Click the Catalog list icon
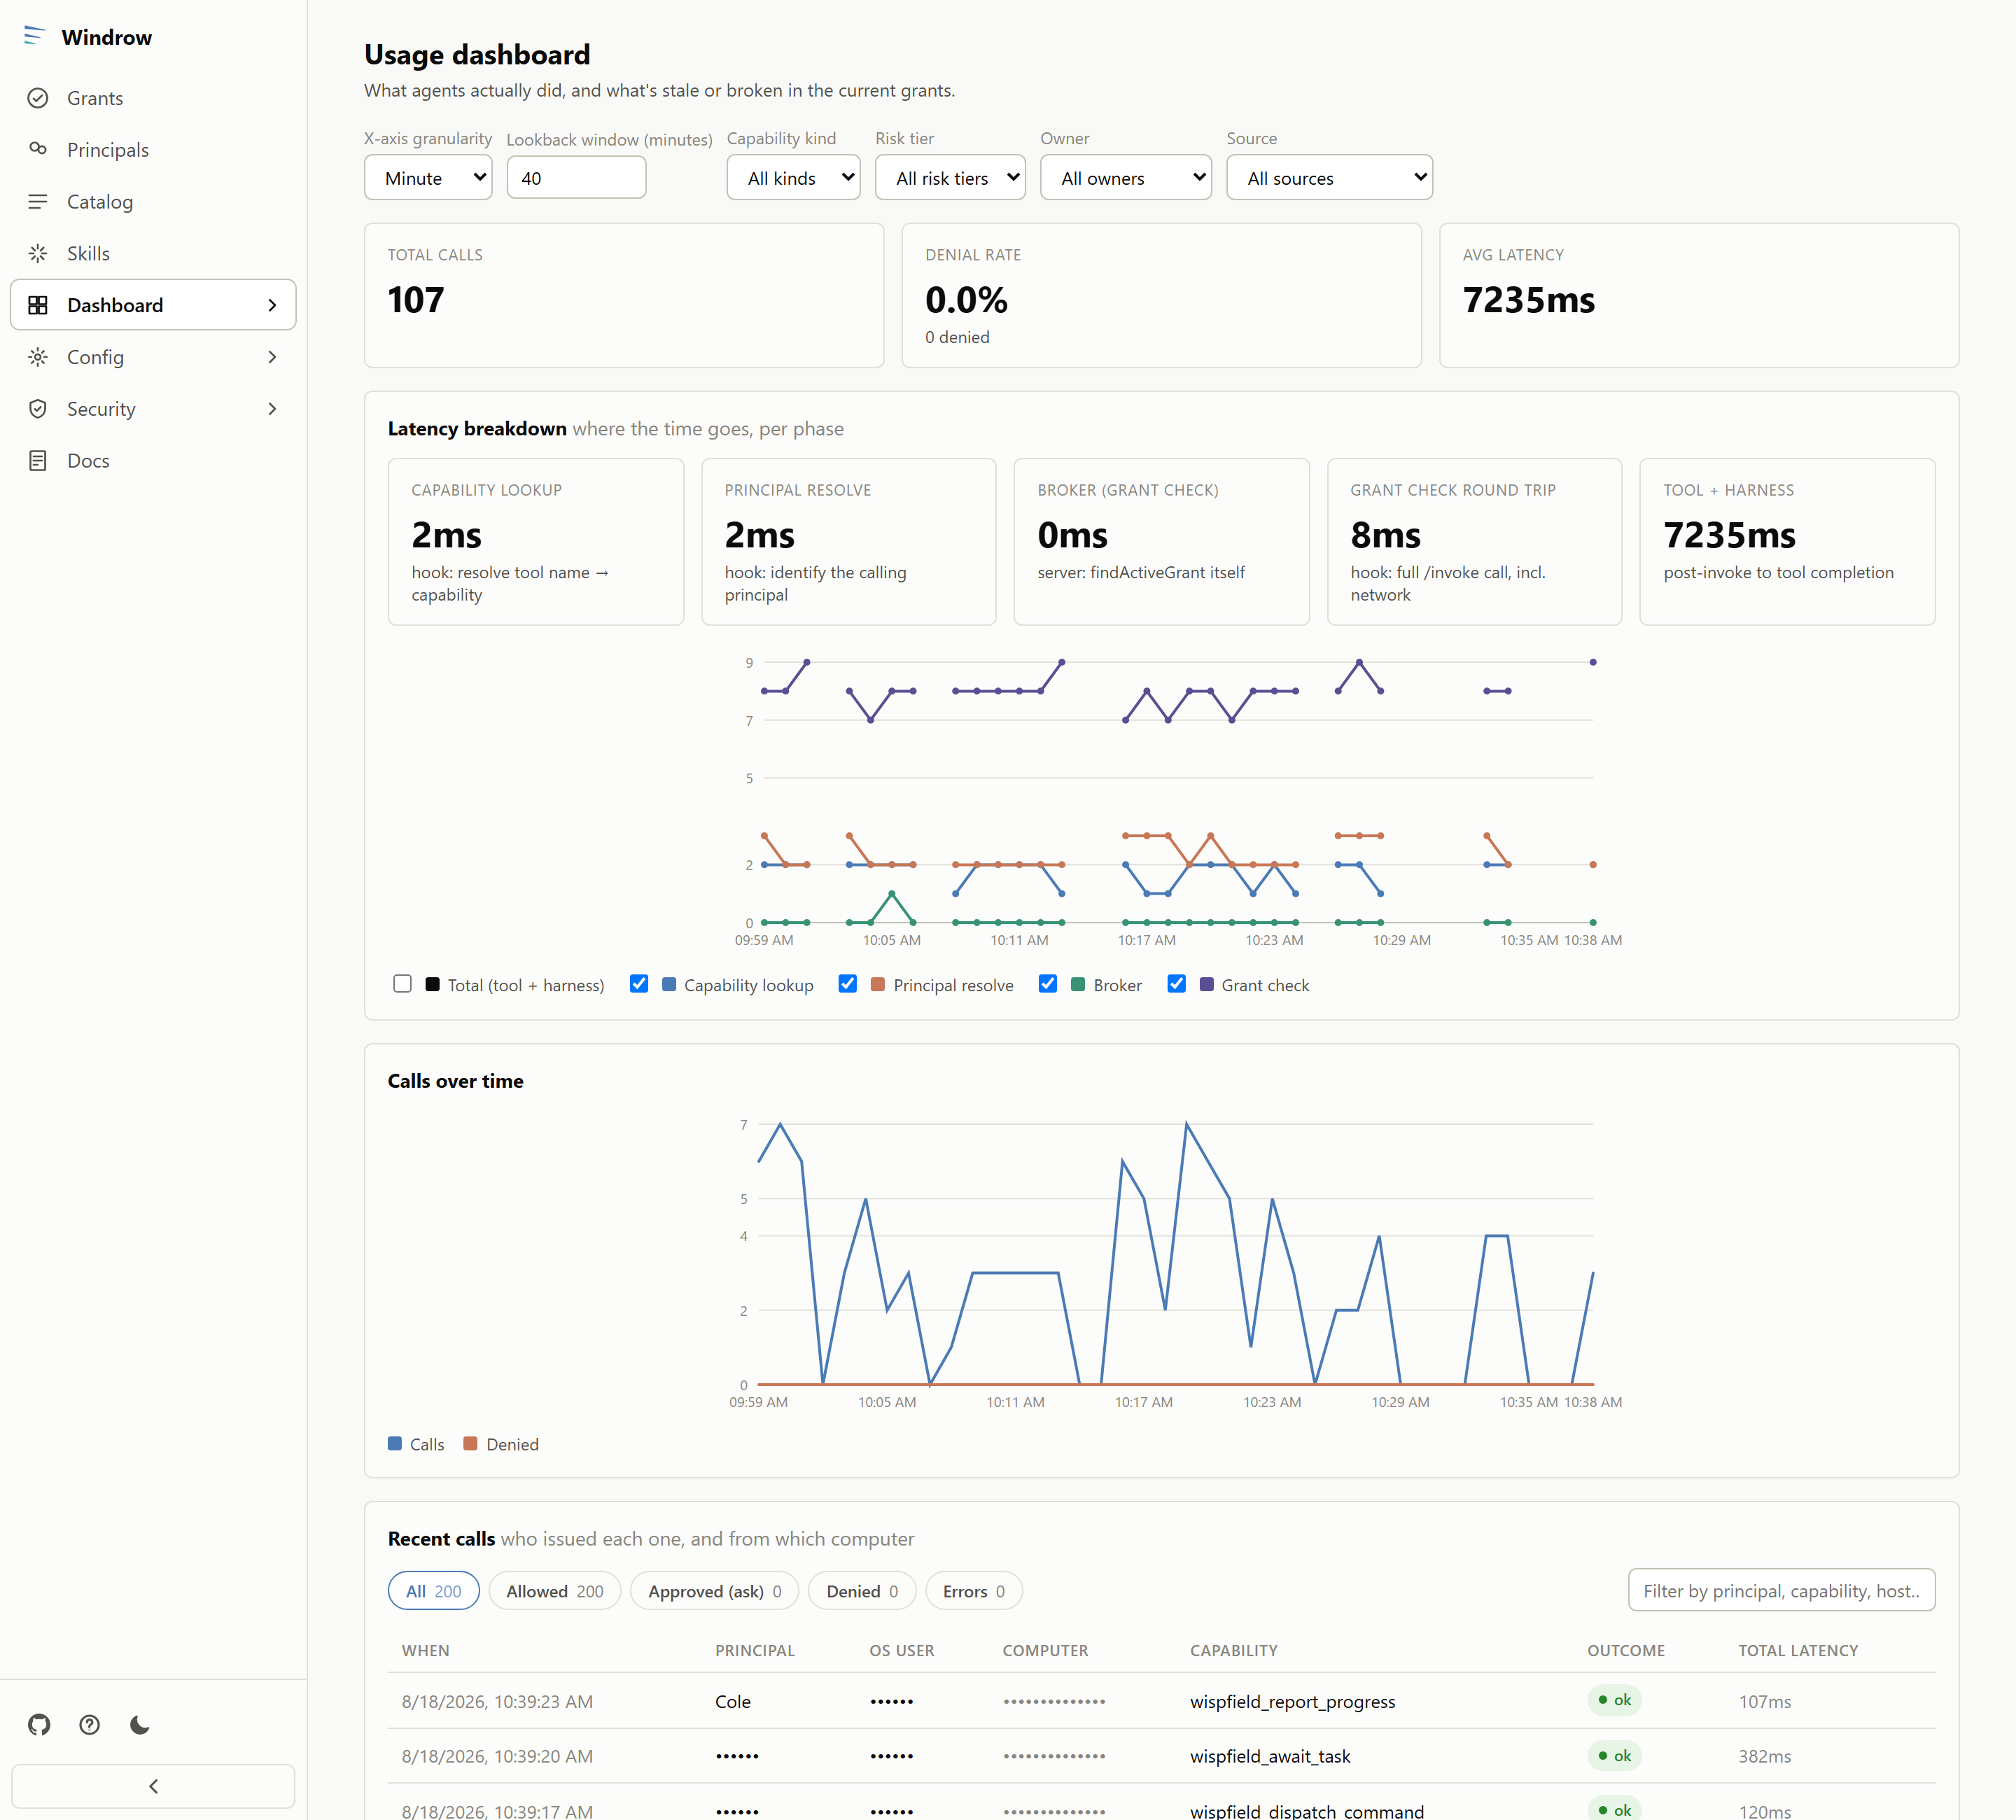Viewport: 2016px width, 1820px height. tap(38, 201)
